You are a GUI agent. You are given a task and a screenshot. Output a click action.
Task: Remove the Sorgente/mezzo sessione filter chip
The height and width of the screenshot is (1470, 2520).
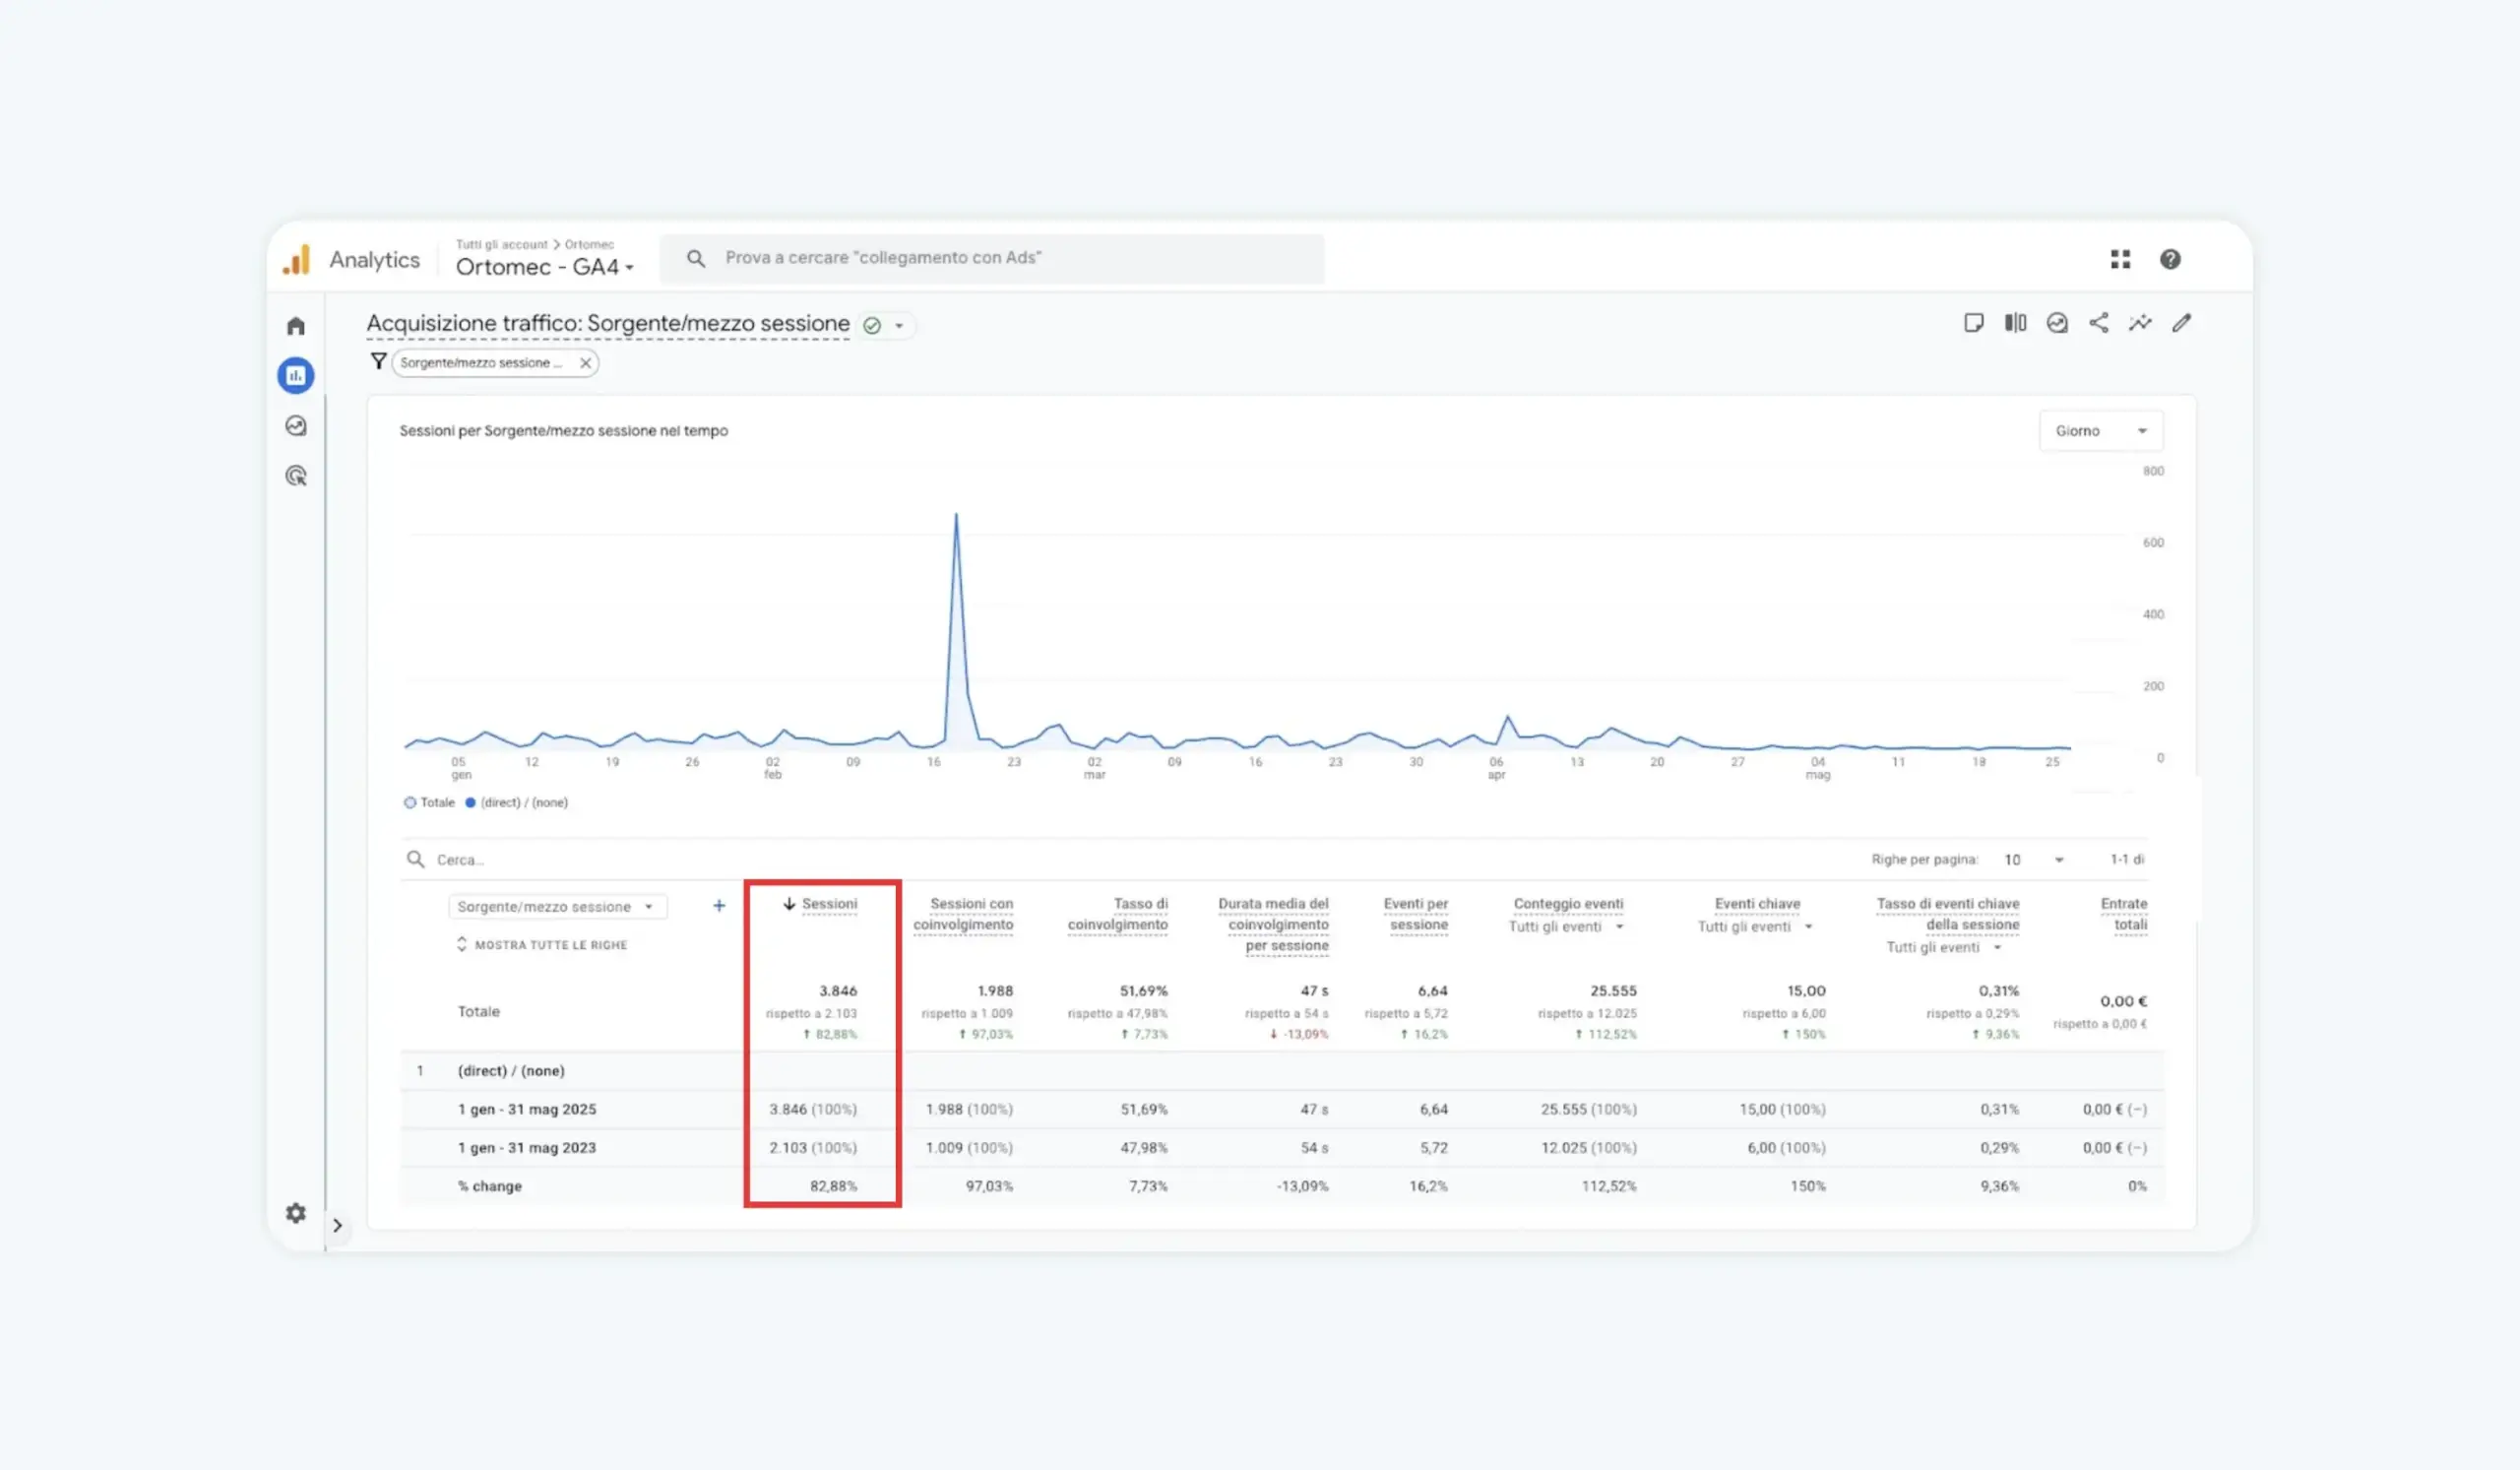click(585, 363)
